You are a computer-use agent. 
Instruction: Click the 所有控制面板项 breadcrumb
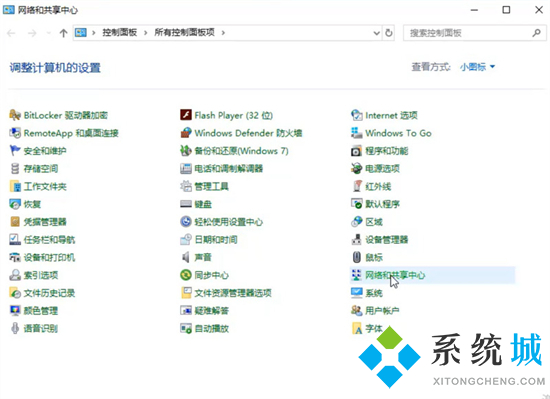tap(185, 33)
